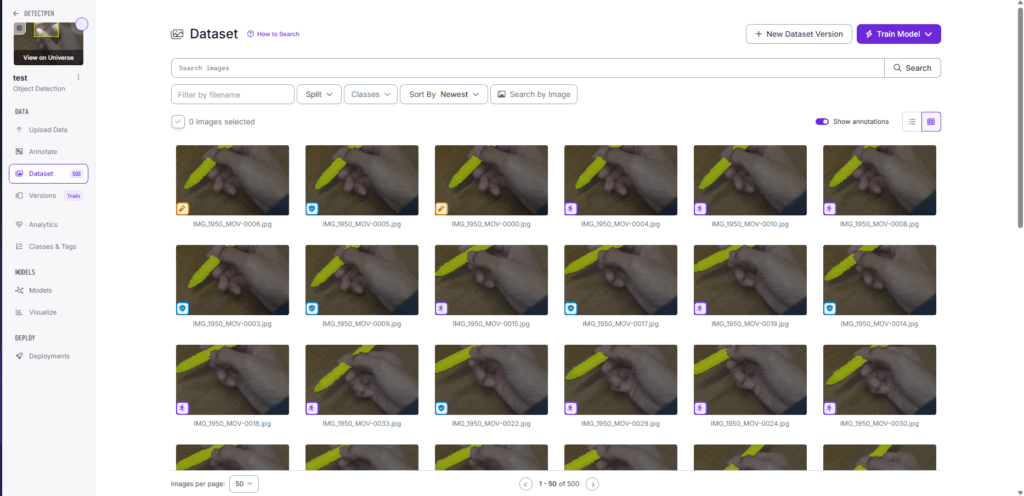Go to previous page arrow
The image size is (1024, 496).
point(526,484)
